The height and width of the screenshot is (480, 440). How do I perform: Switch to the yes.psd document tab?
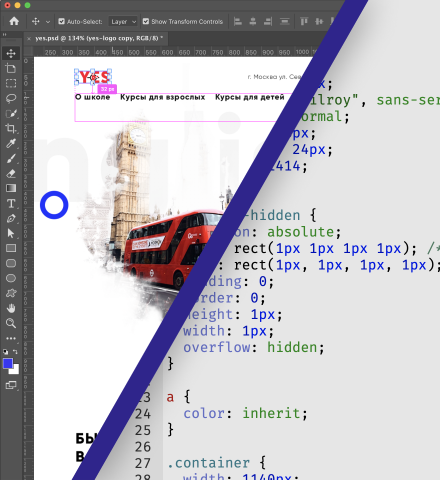pos(99,38)
